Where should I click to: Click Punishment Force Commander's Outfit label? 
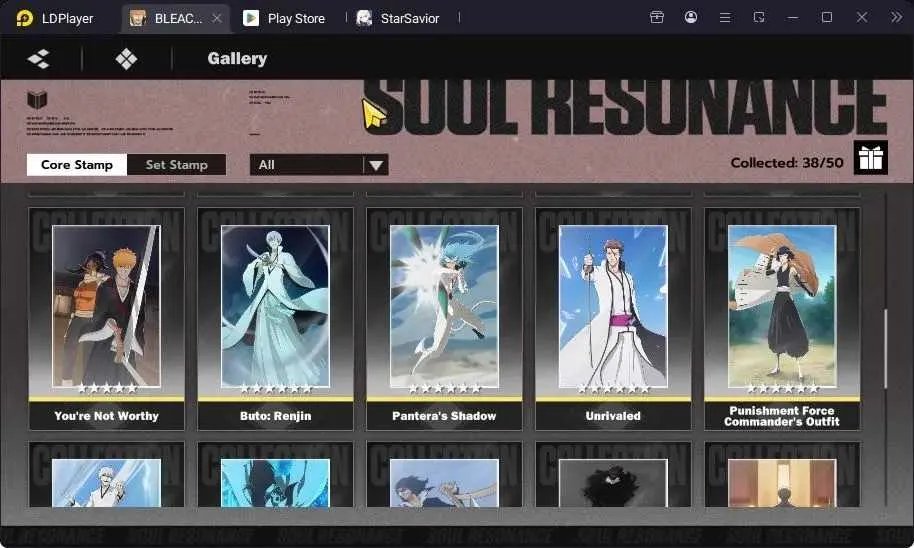pyautogui.click(x=782, y=416)
